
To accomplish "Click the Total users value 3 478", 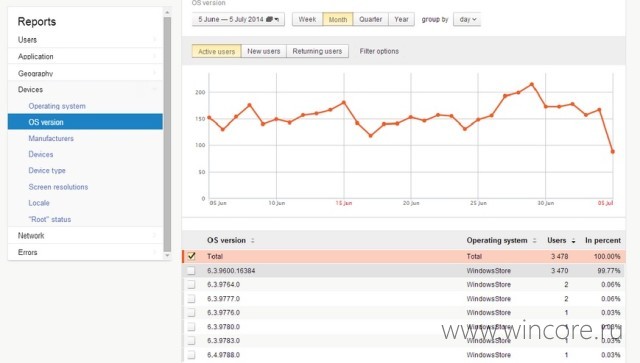I will click(559, 256).
